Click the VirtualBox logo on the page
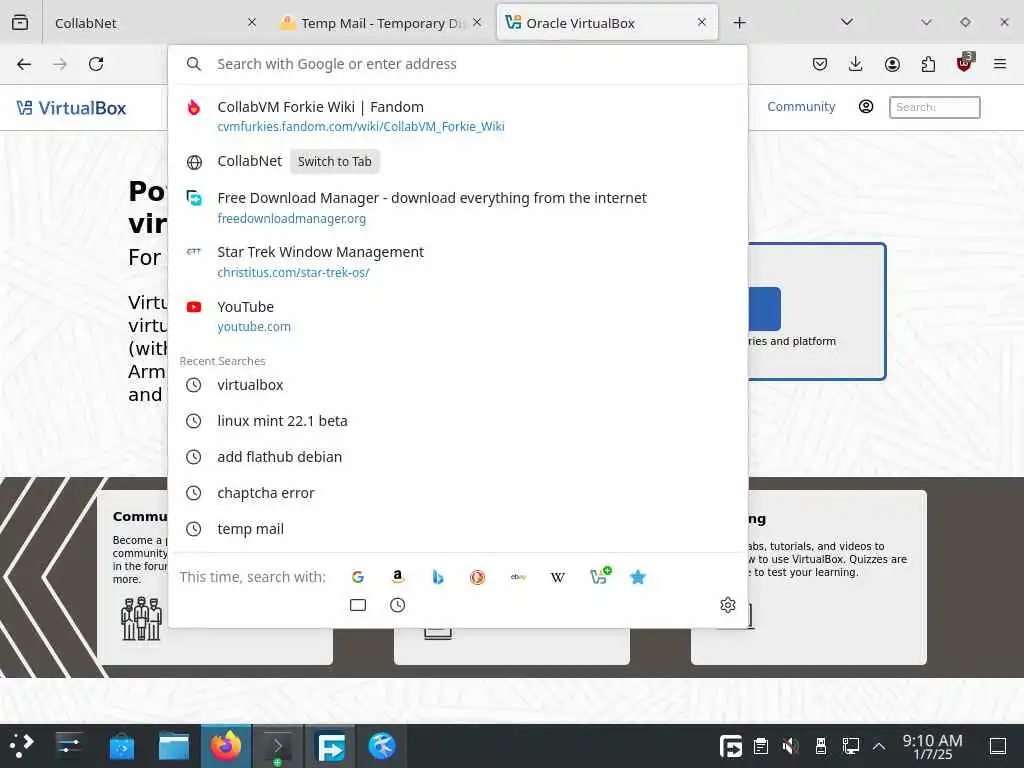This screenshot has width=1024, height=768. click(x=71, y=108)
